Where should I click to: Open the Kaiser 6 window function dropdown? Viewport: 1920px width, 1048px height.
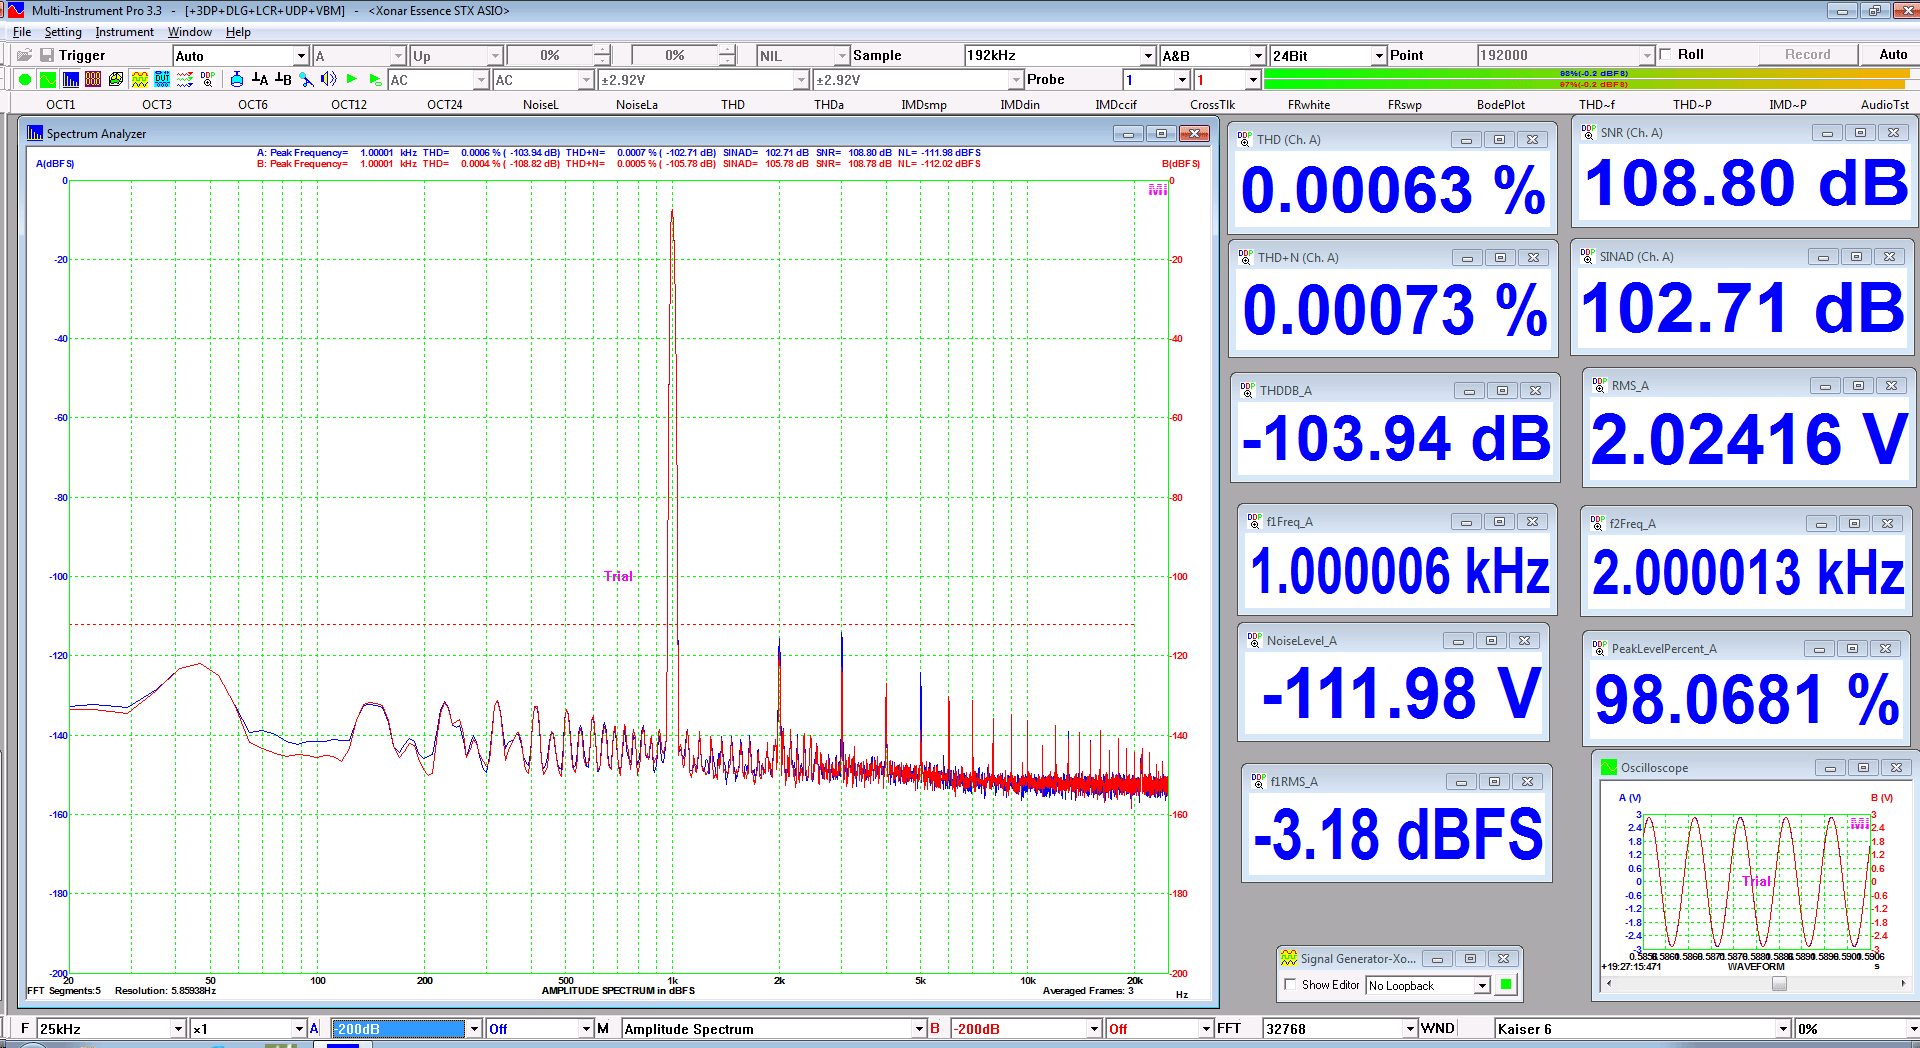pos(1782,1028)
